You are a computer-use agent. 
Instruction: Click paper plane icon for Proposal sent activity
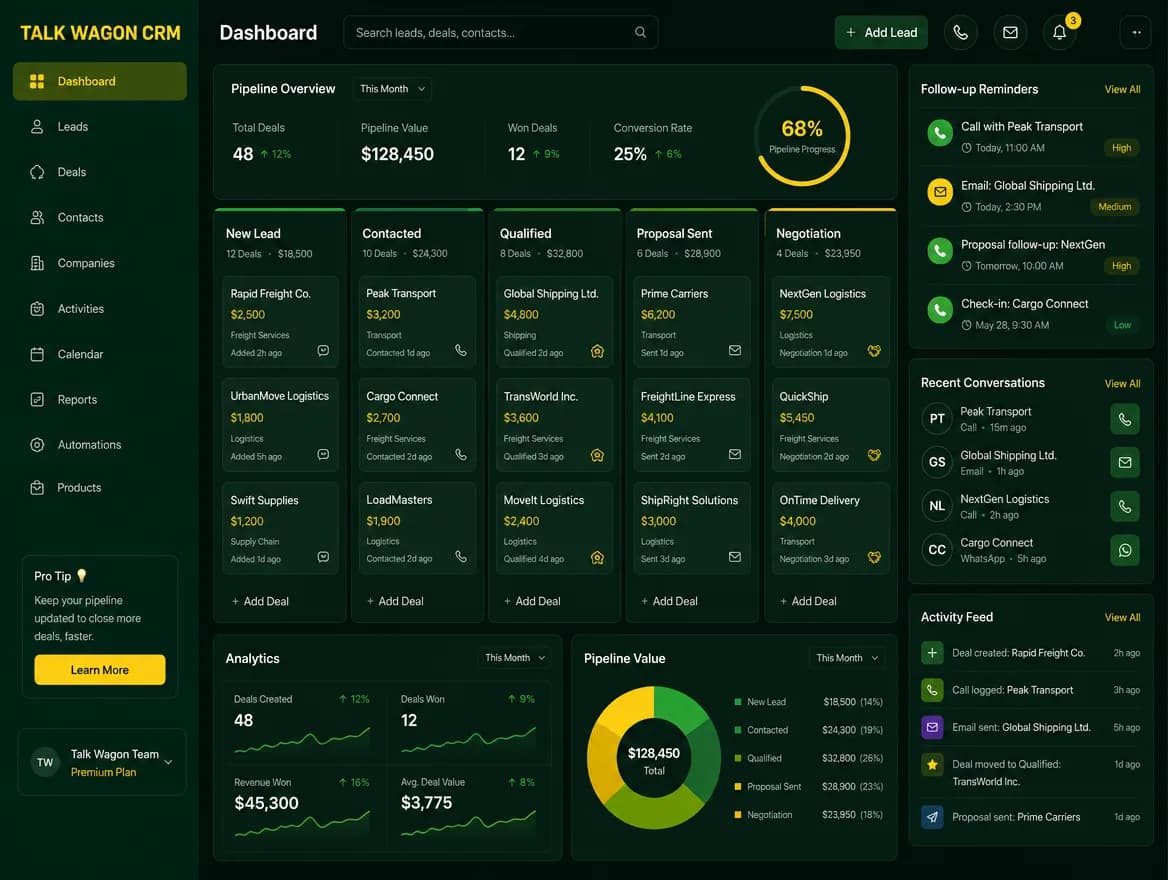pos(932,817)
